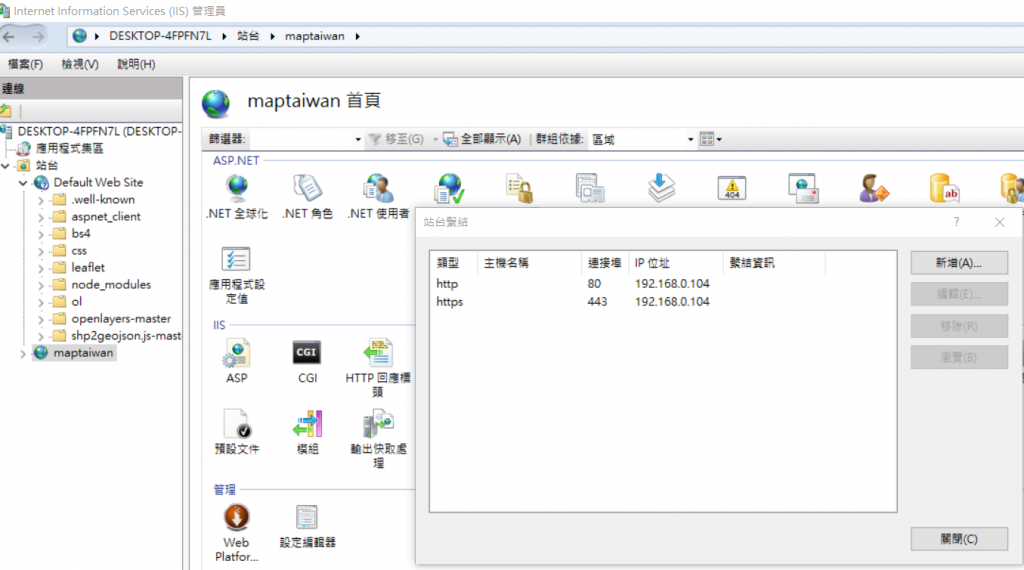Click the 瀏覽(B) button
The height and width of the screenshot is (570, 1024).
959,357
